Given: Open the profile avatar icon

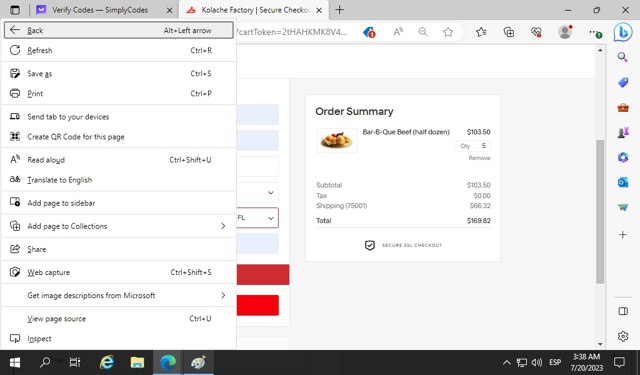Looking at the screenshot, I should (565, 32).
